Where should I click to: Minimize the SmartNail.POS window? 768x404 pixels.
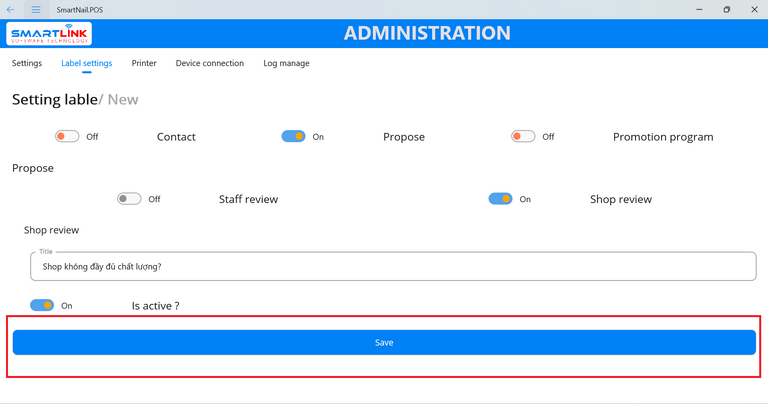tap(699, 9)
